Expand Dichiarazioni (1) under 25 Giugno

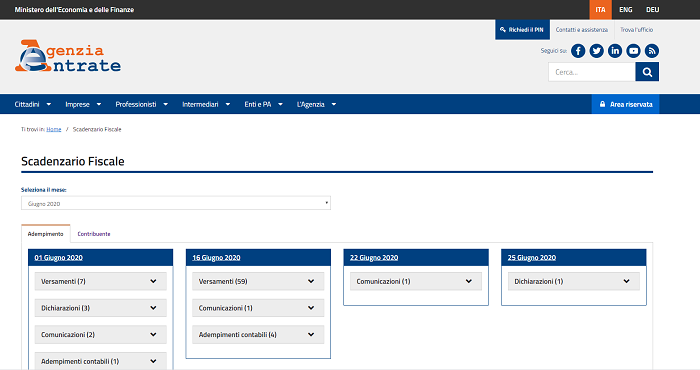[574, 281]
